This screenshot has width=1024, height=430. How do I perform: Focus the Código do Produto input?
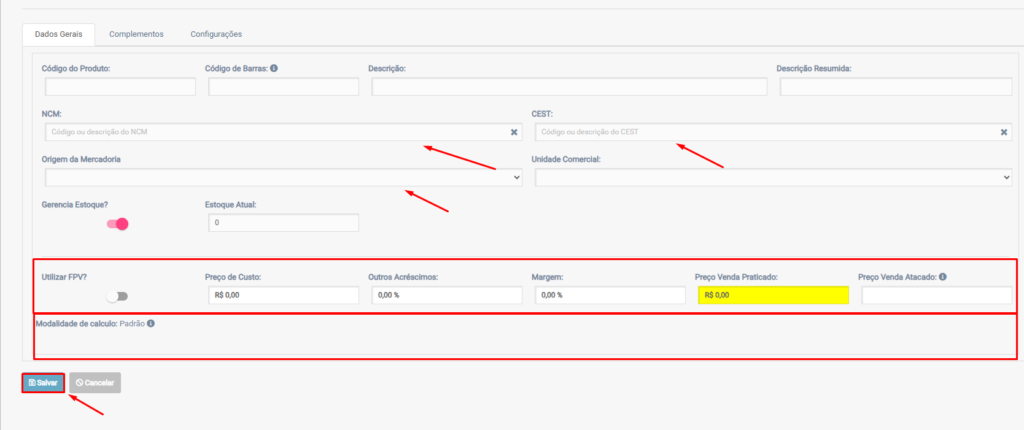pos(120,87)
